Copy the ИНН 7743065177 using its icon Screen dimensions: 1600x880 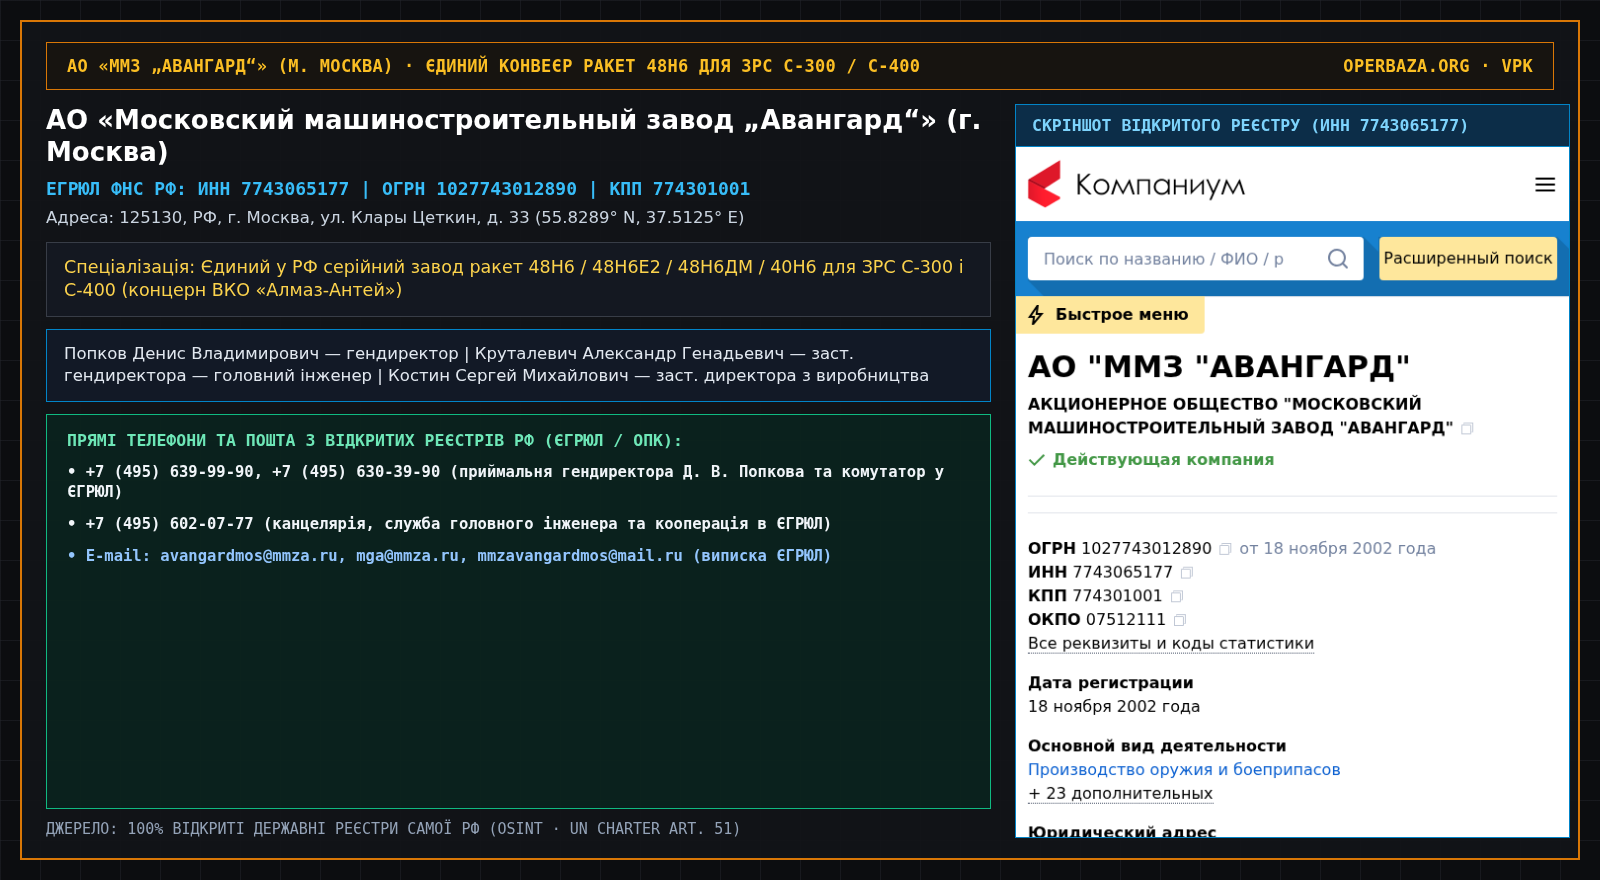point(1187,573)
